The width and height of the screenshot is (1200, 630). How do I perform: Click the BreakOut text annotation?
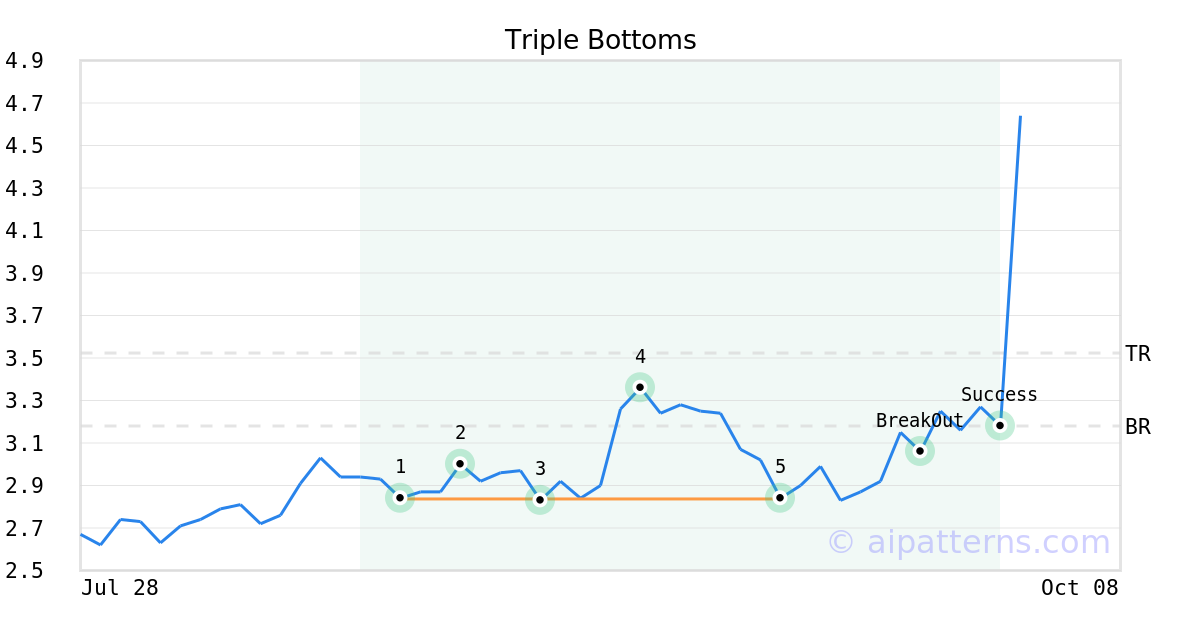pos(919,421)
